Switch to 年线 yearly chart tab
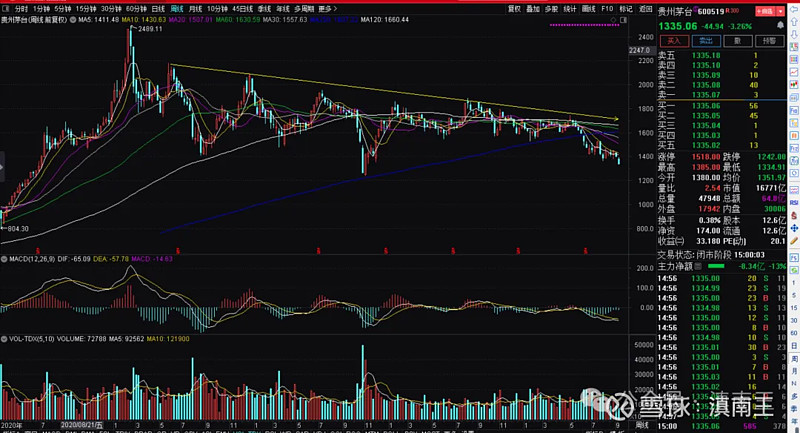Screen dimensions: 800x433 click(x=283, y=9)
